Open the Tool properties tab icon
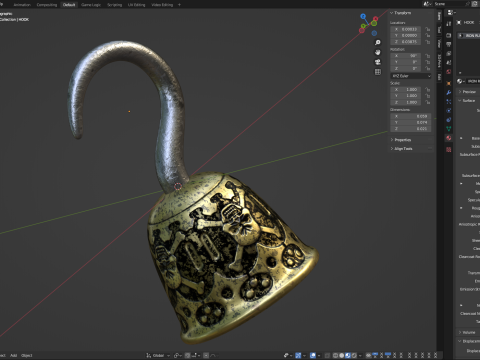 [x=449, y=23]
